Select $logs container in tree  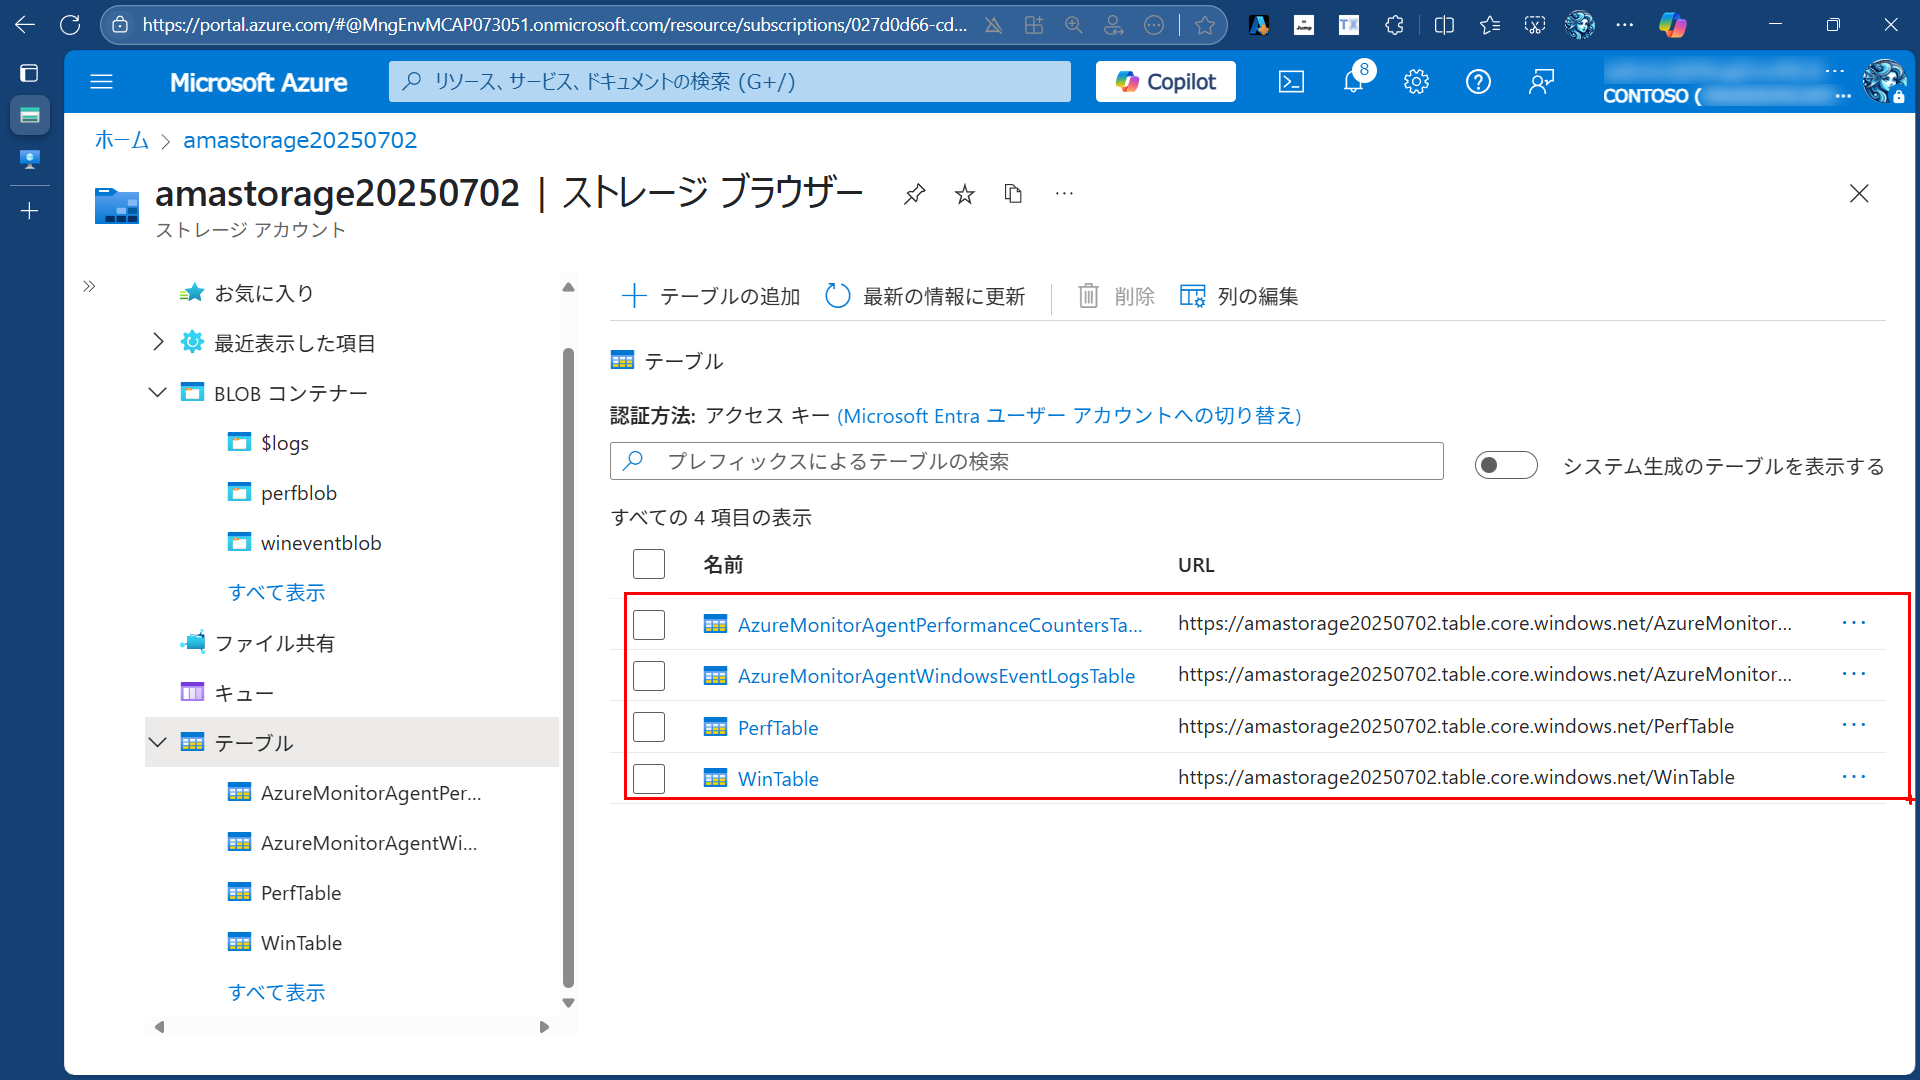[285, 443]
